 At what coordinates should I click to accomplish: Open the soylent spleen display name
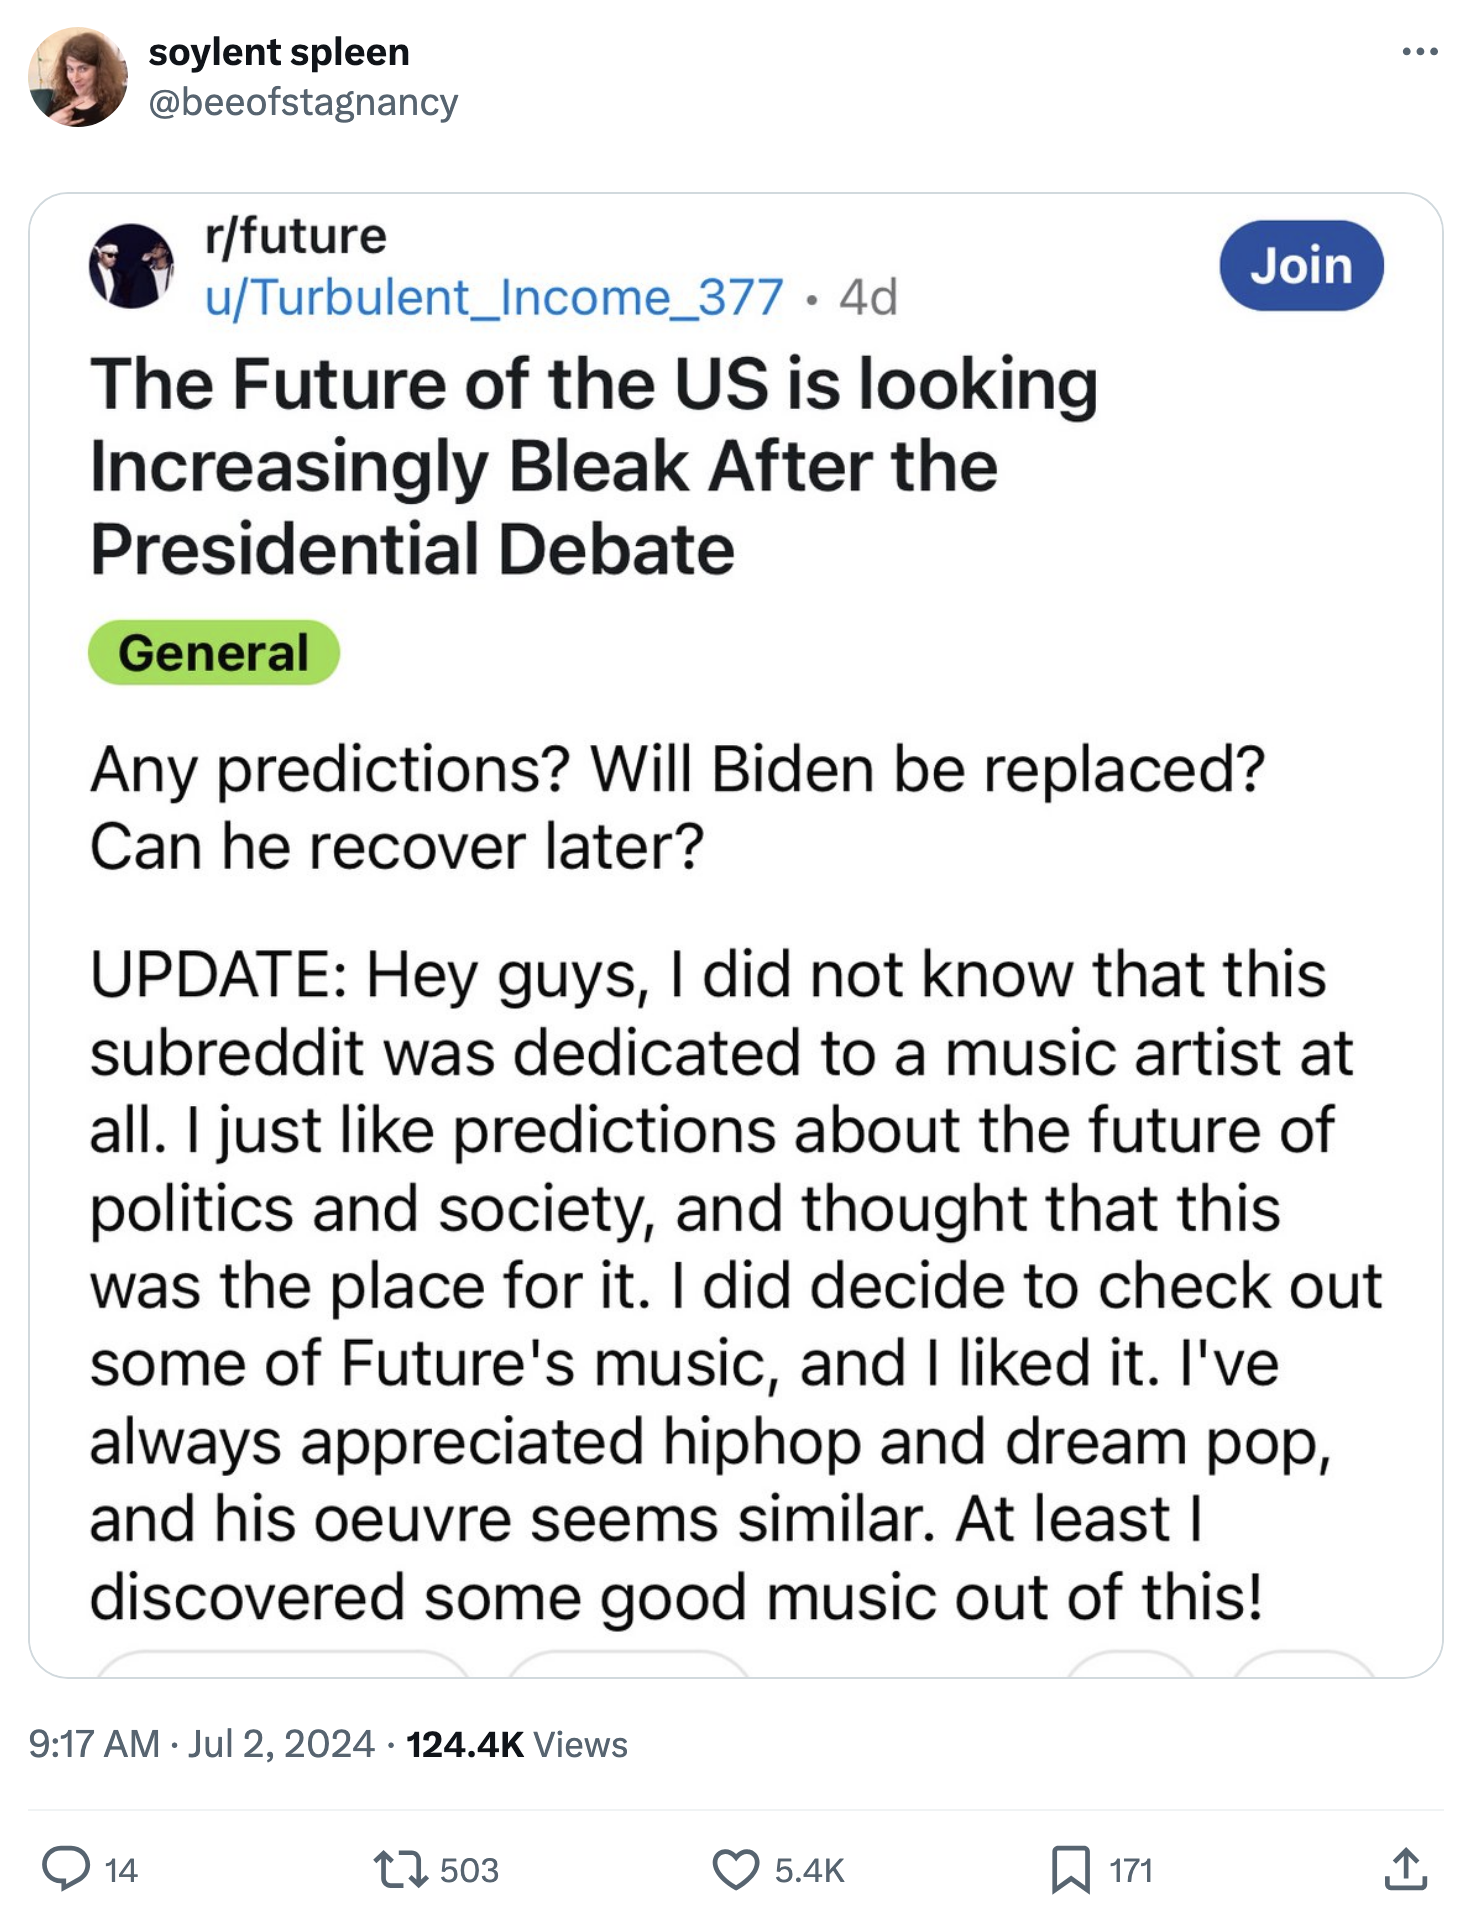(279, 52)
